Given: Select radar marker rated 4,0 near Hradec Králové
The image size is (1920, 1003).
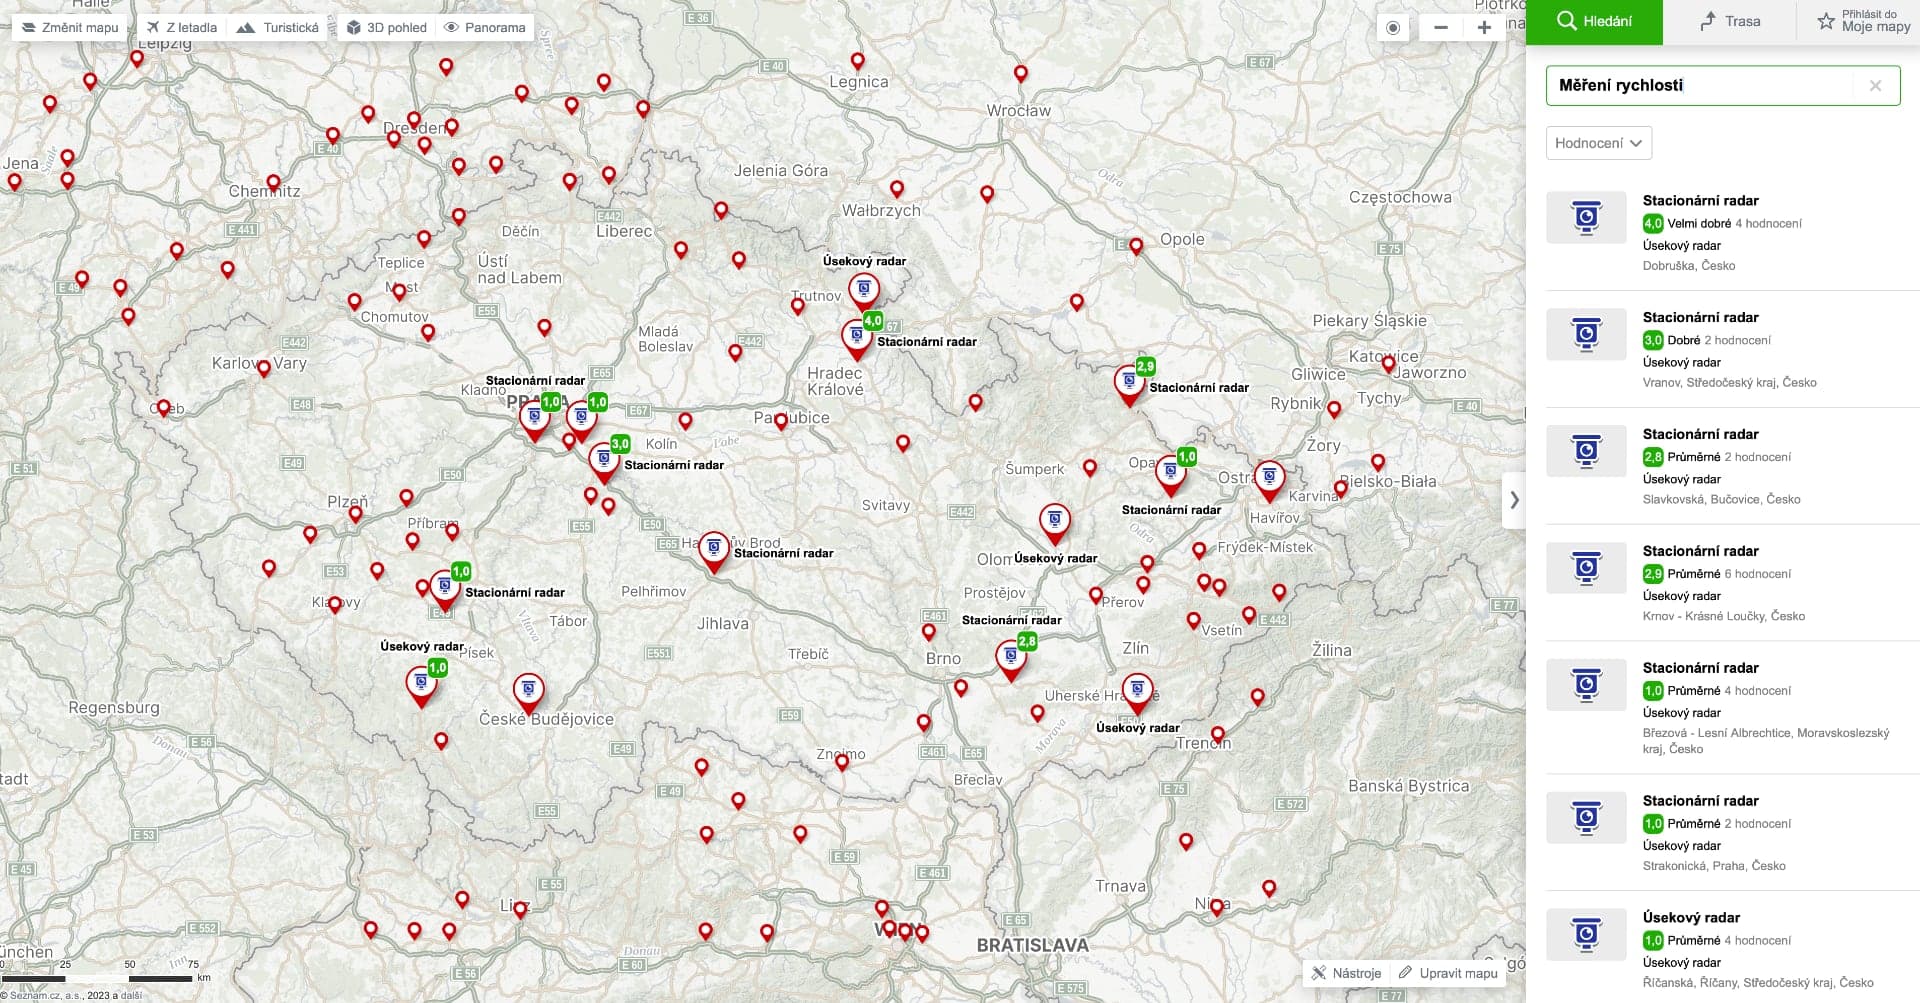Looking at the screenshot, I should tap(856, 336).
